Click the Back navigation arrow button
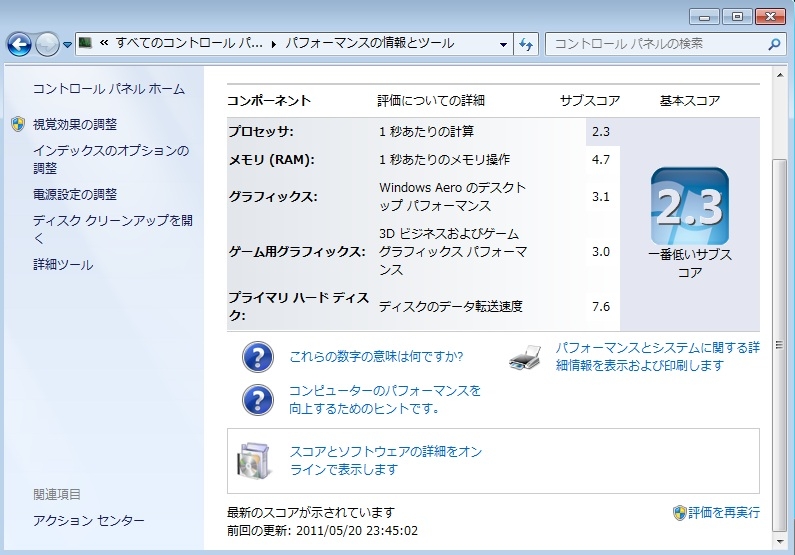Image resolution: width=795 pixels, height=555 pixels. pos(20,44)
